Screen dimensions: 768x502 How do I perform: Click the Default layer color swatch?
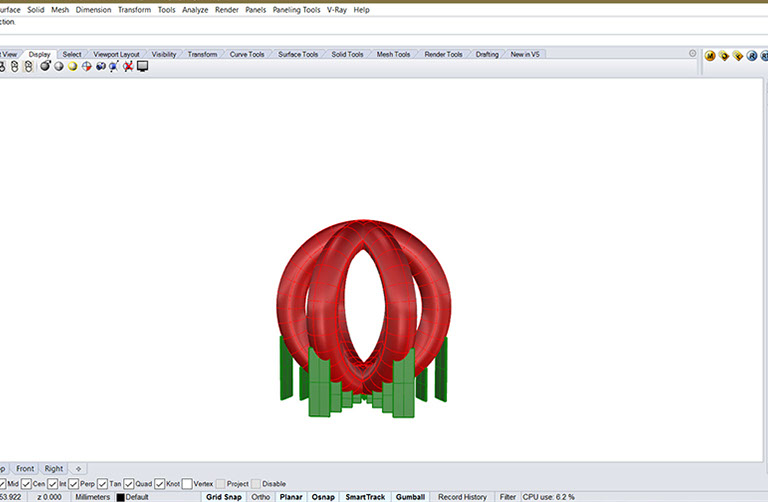[x=120, y=498]
